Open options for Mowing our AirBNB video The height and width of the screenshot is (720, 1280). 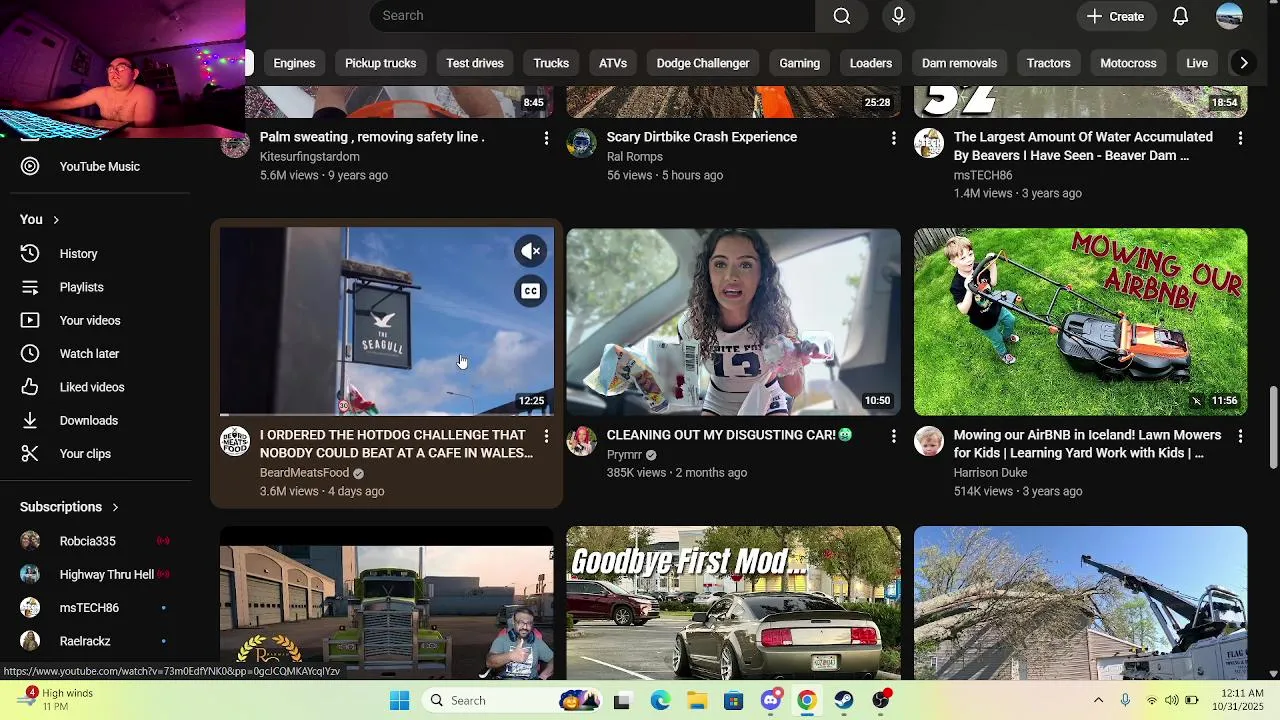pos(1240,436)
